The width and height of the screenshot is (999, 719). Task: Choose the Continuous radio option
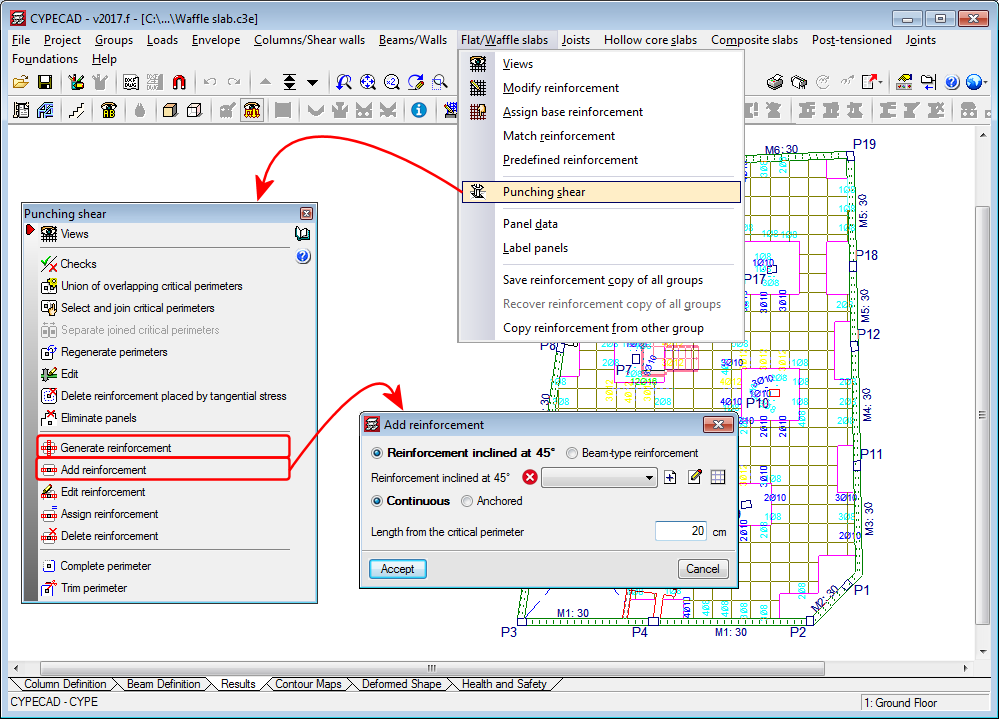[x=377, y=501]
